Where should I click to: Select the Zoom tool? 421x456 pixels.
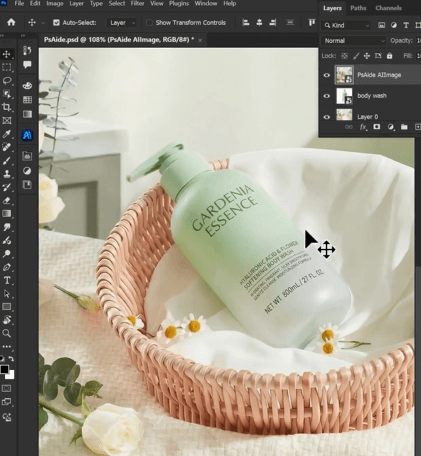7,333
